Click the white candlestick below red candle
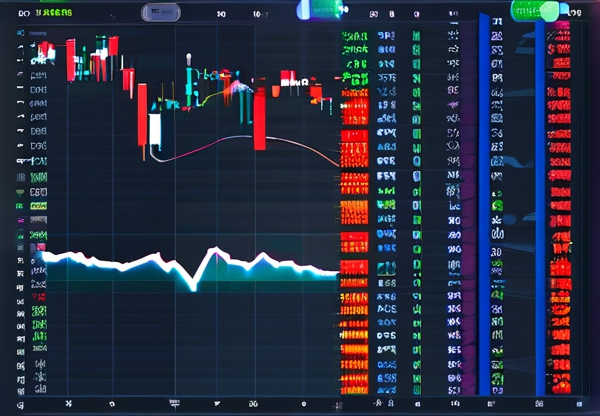The height and width of the screenshot is (416, 600). (155, 130)
